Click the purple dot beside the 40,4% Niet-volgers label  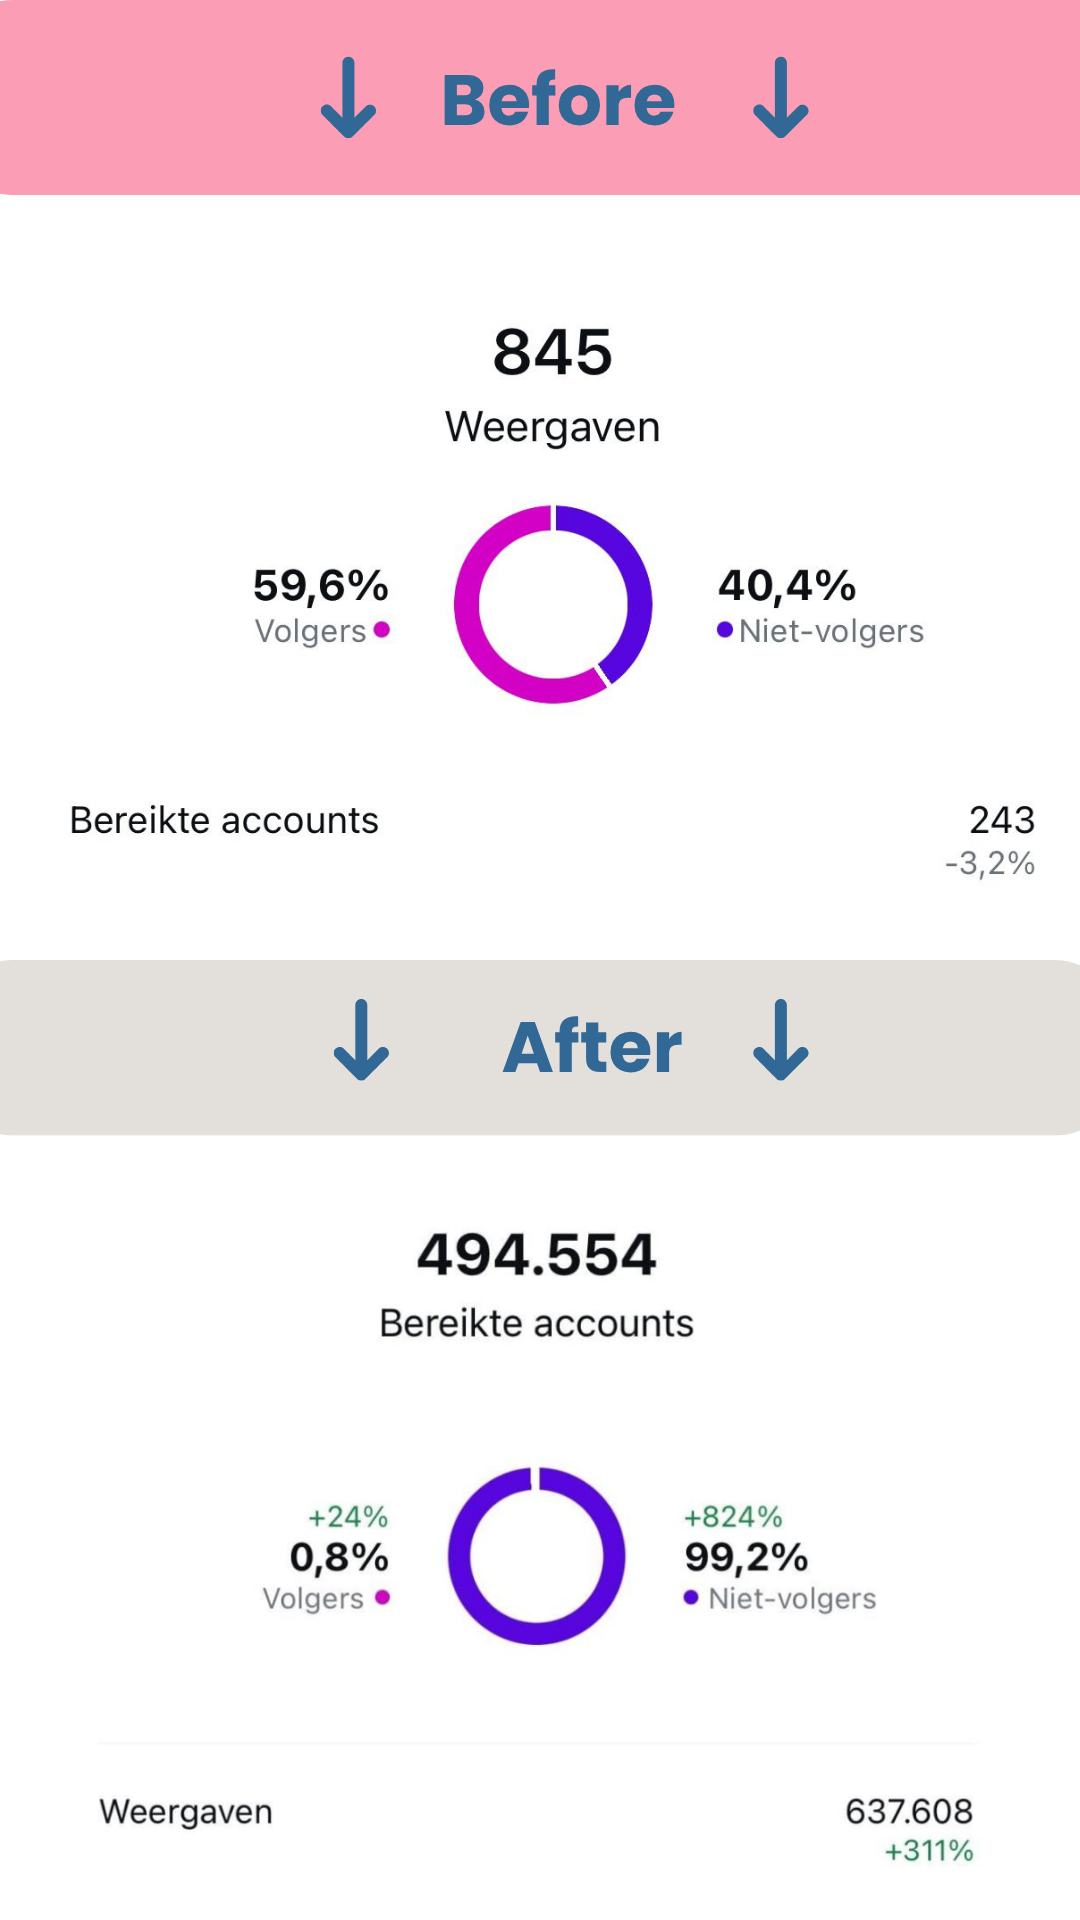point(725,630)
